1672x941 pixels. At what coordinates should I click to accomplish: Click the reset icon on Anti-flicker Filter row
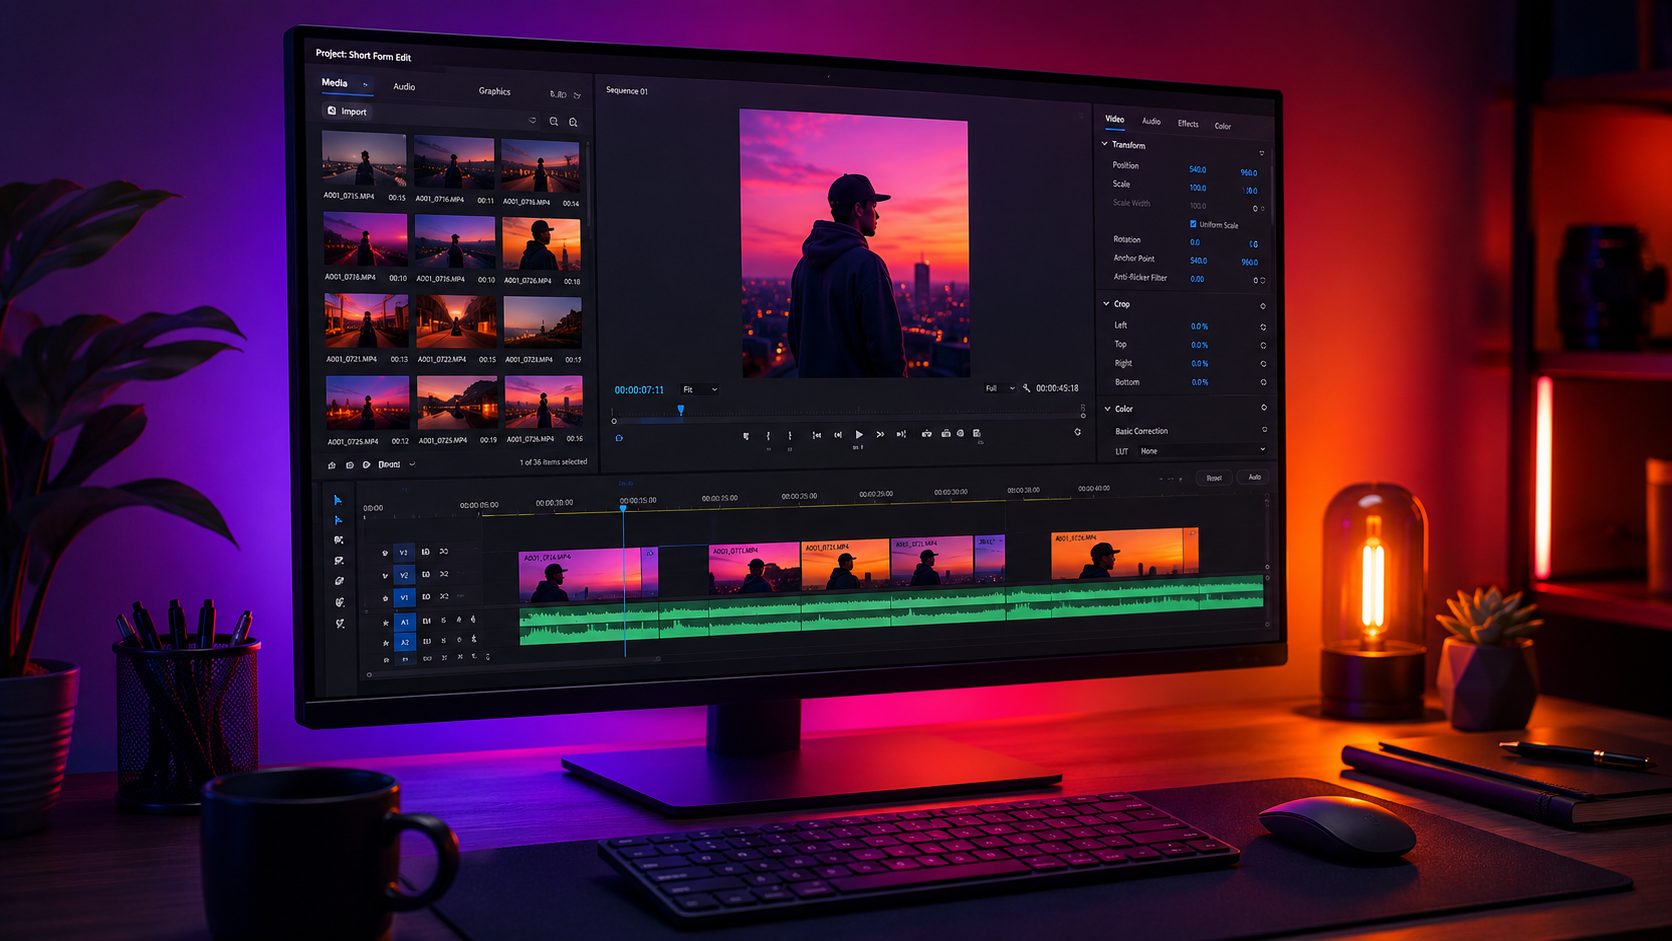coord(1263,280)
